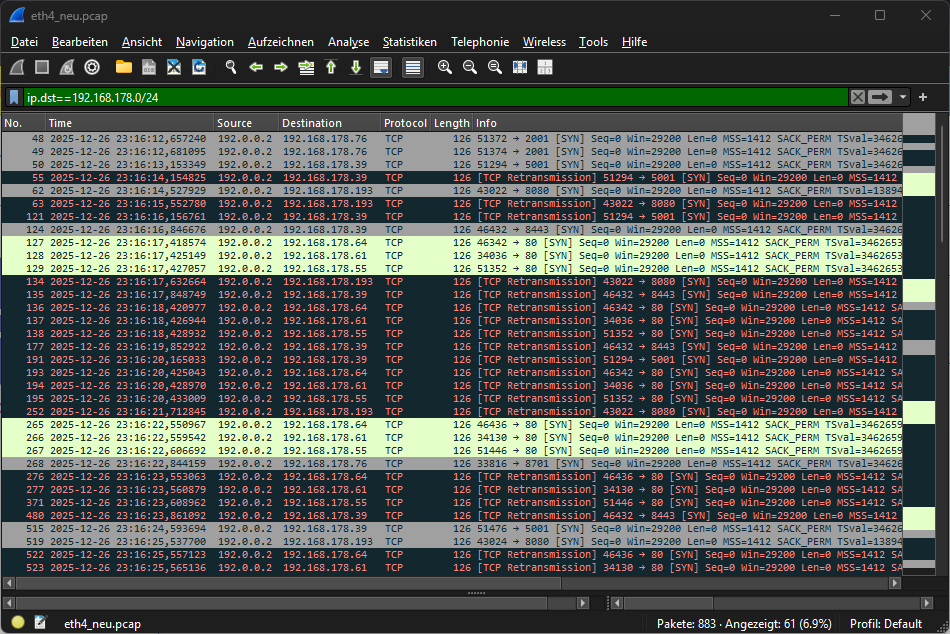Open a capture file with the folder icon
This screenshot has width=950, height=634.
tap(124, 67)
